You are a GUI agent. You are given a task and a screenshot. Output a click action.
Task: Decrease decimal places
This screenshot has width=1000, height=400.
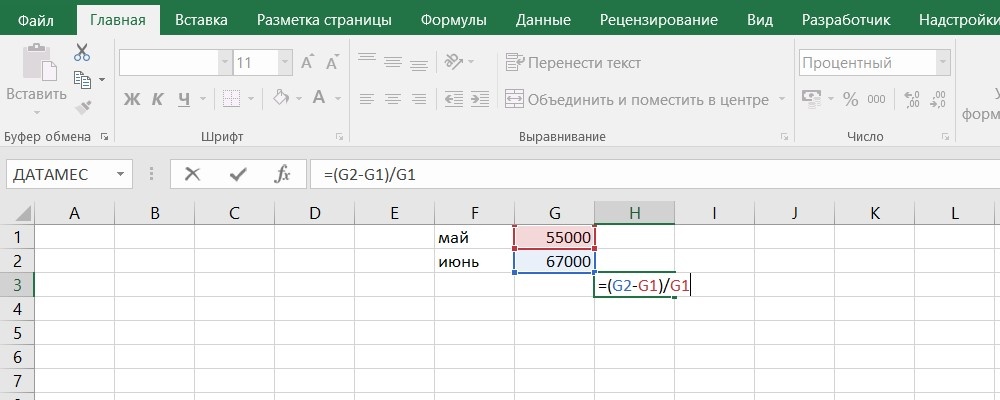[x=938, y=99]
